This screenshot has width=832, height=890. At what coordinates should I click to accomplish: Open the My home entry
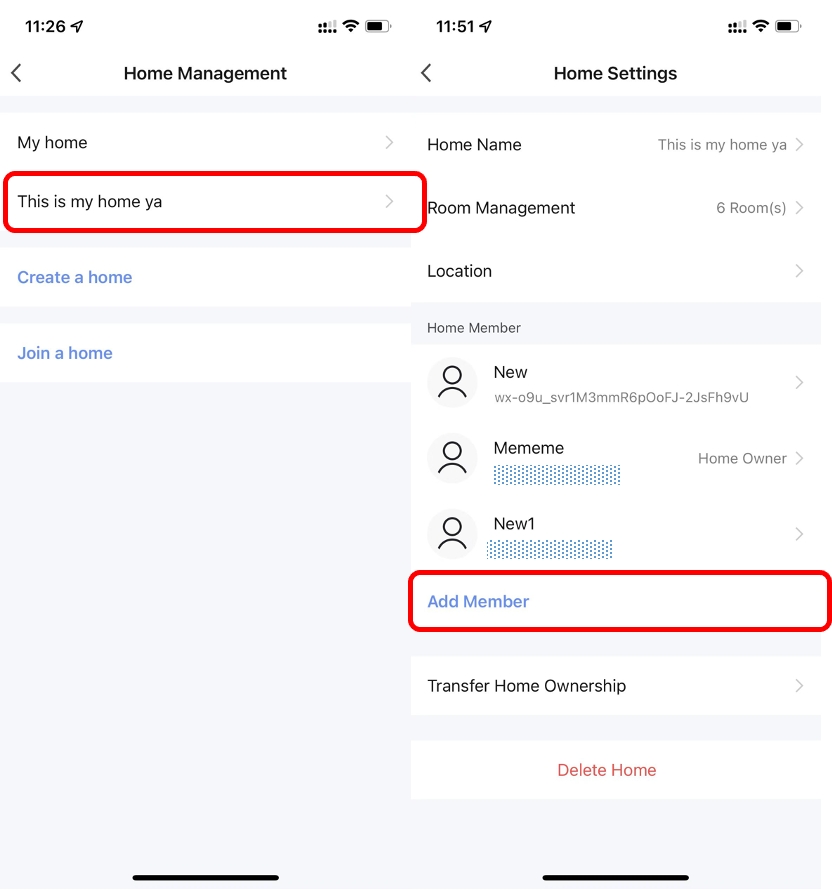tap(205, 143)
